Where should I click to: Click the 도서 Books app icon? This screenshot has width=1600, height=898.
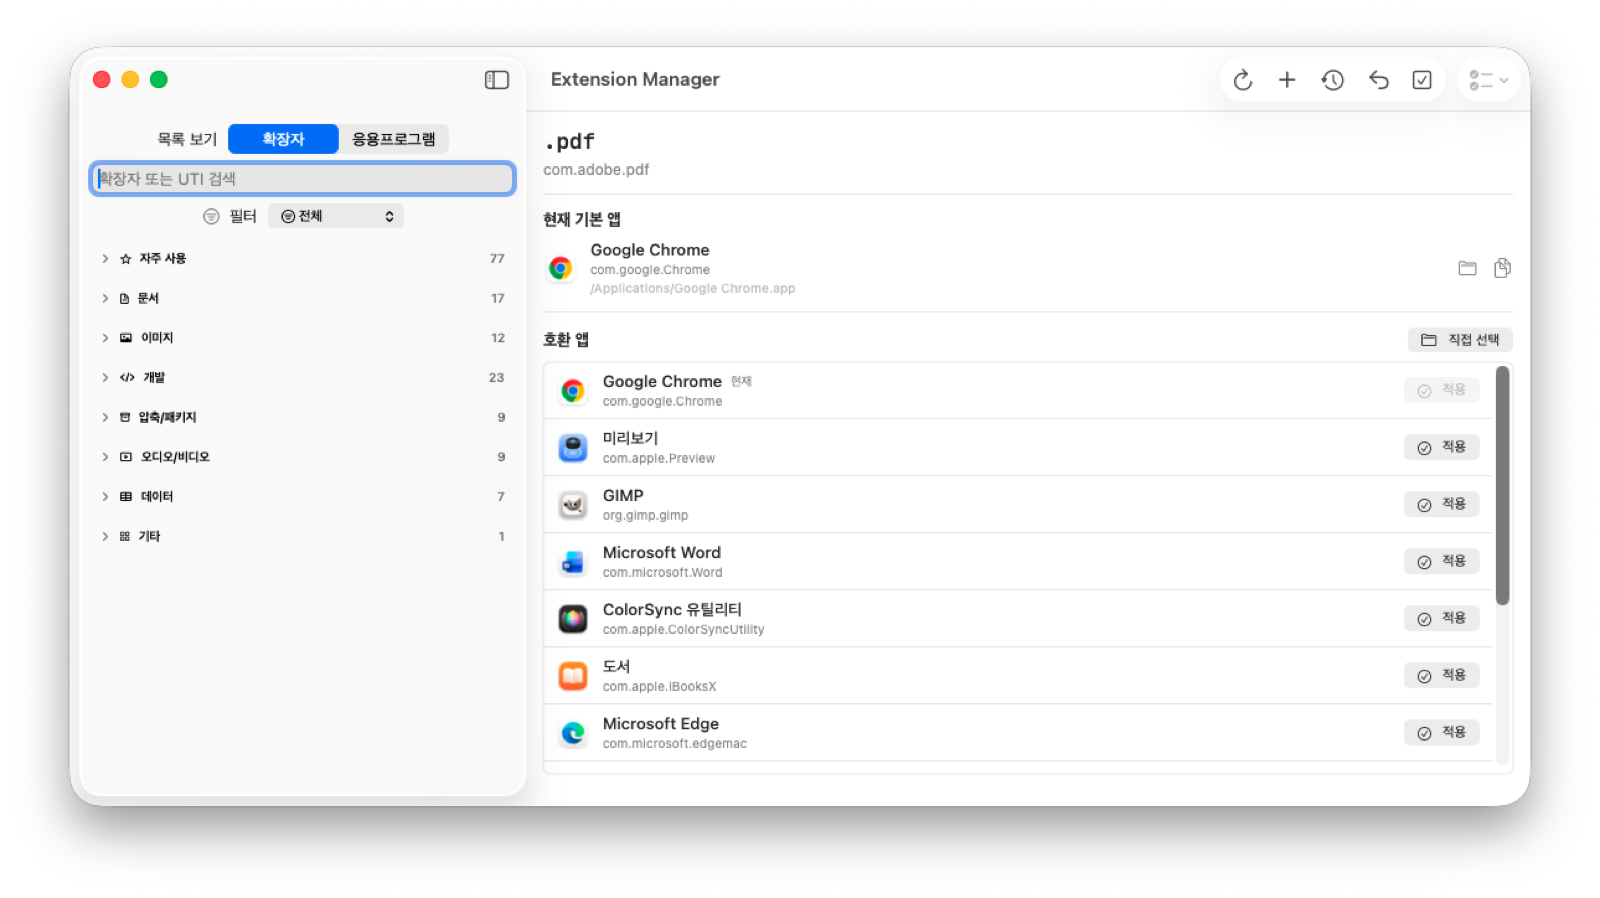pos(573,676)
